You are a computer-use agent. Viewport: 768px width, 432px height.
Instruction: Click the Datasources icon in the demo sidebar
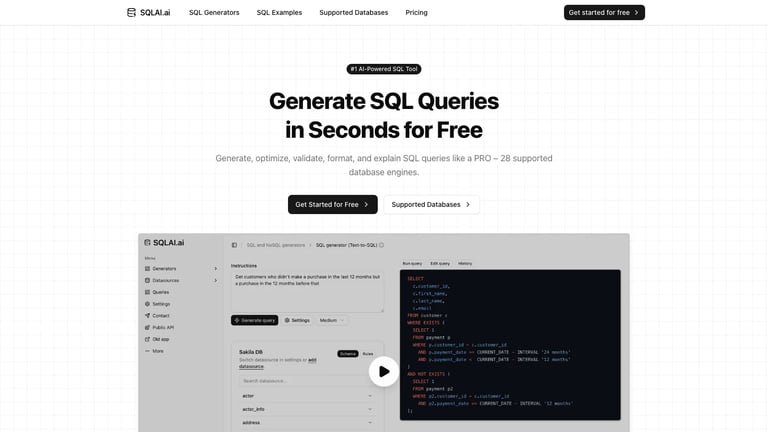[147, 280]
